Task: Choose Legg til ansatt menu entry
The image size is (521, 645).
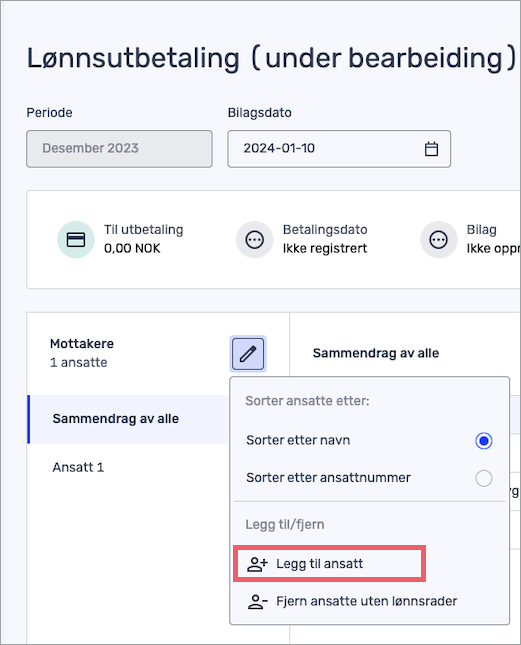Action: coord(329,564)
